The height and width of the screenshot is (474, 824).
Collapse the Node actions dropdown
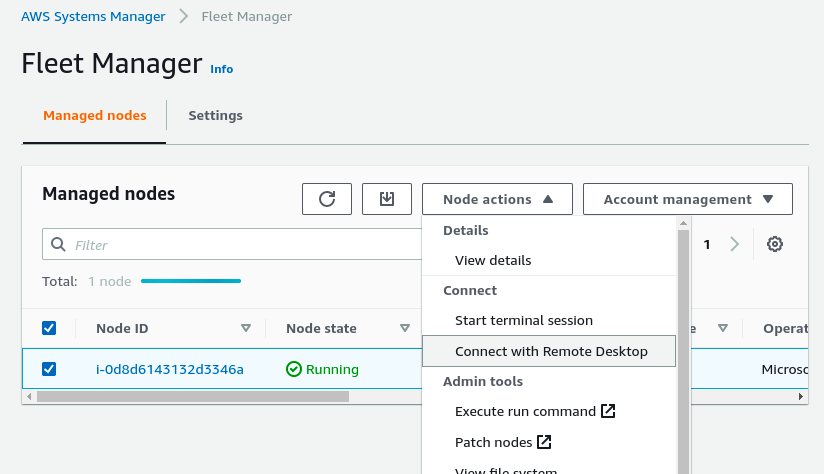497,199
